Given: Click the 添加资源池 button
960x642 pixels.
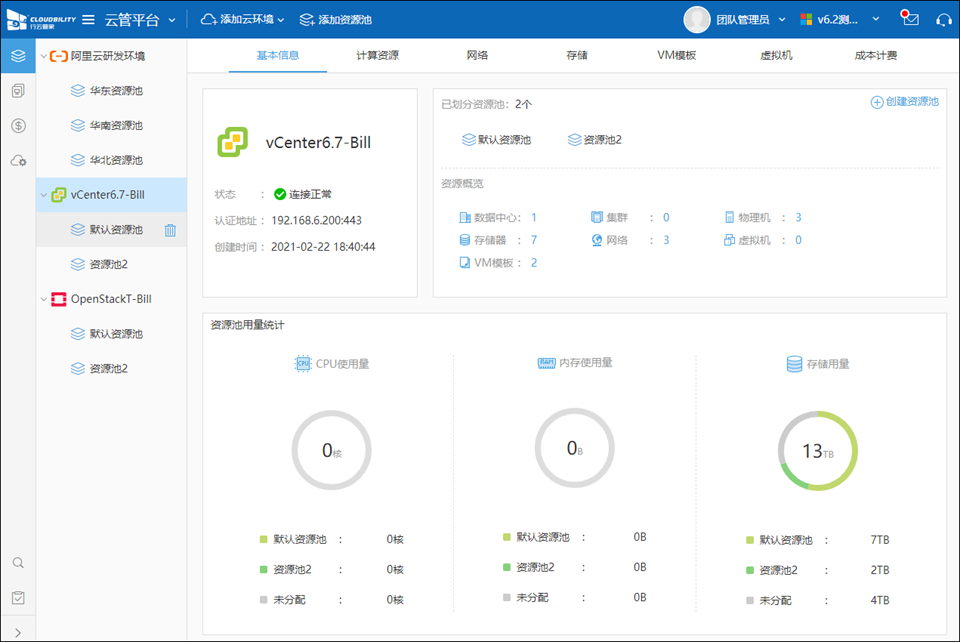Looking at the screenshot, I should [x=334, y=20].
